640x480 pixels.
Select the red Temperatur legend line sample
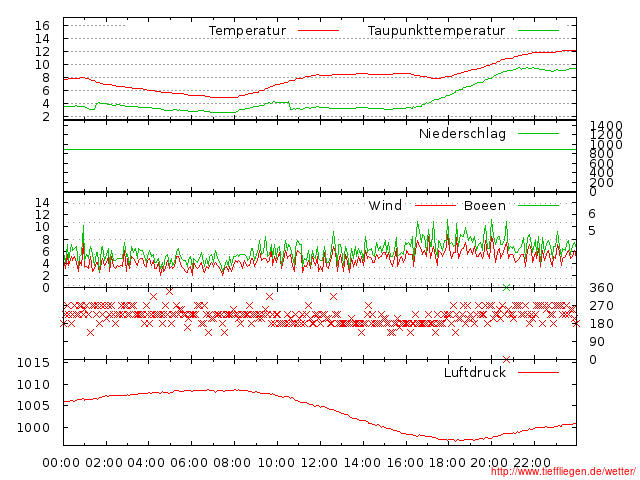318,31
